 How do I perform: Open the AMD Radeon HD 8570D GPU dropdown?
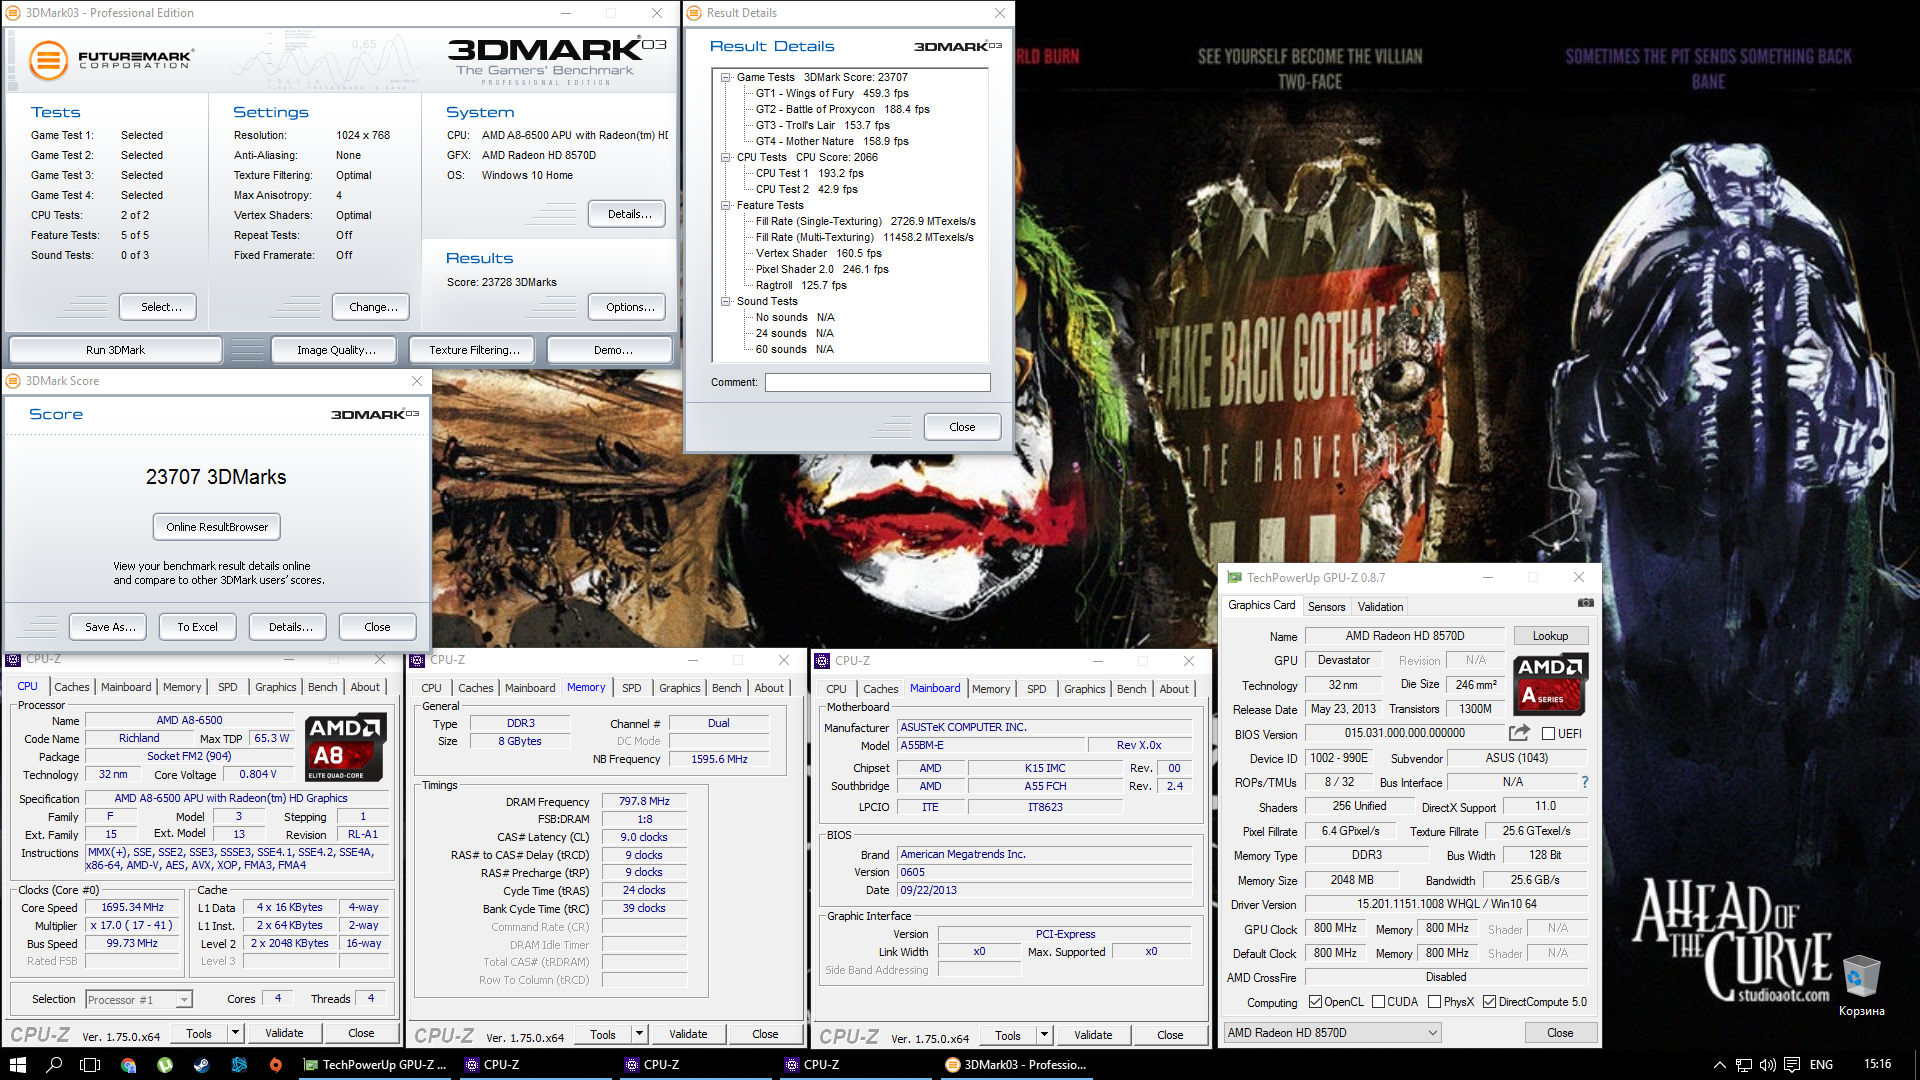pyautogui.click(x=1332, y=1033)
